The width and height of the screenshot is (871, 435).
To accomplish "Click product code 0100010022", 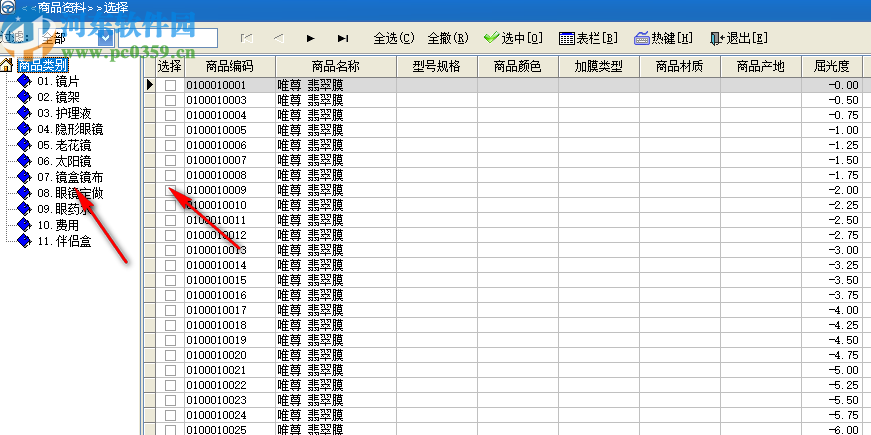I will click(216, 385).
